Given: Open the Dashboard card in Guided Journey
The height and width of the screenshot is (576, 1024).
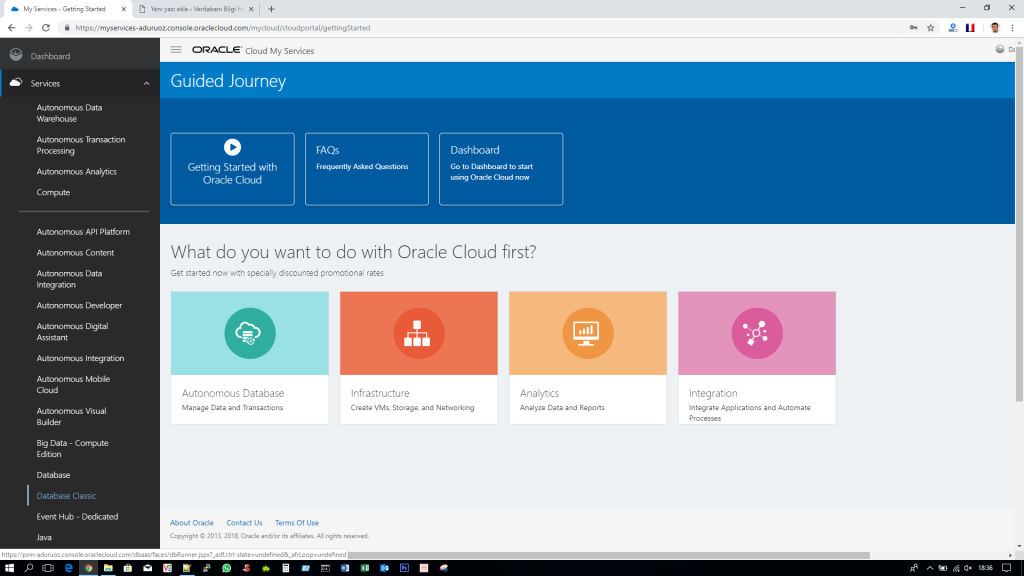Looking at the screenshot, I should point(501,169).
